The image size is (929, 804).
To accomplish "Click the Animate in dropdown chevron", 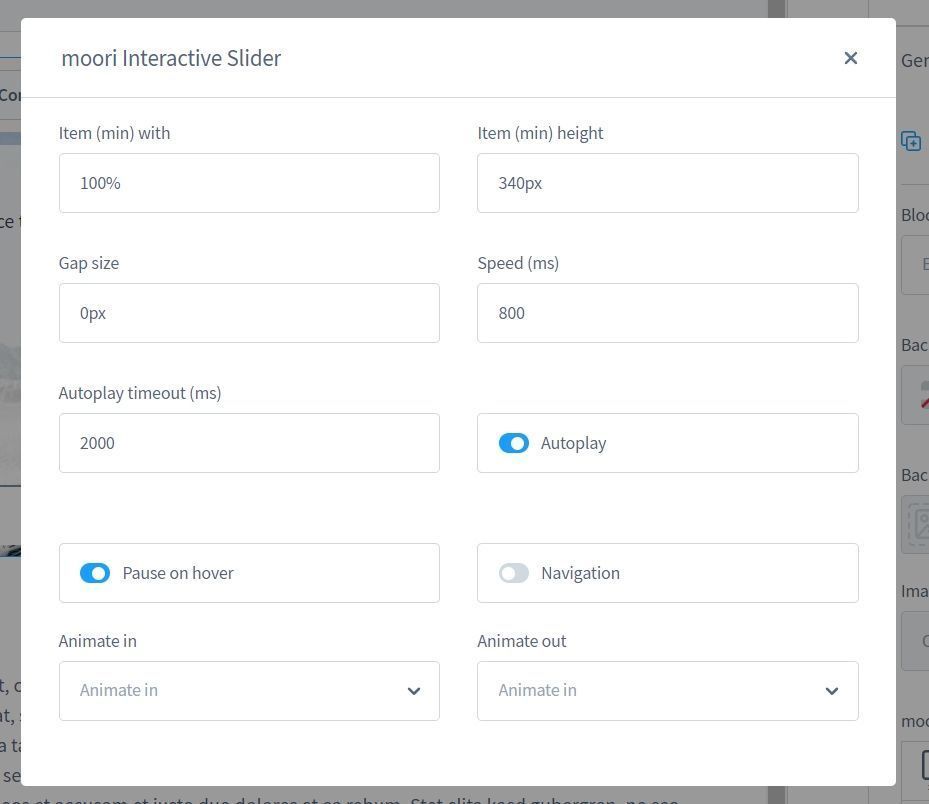I will pos(413,691).
